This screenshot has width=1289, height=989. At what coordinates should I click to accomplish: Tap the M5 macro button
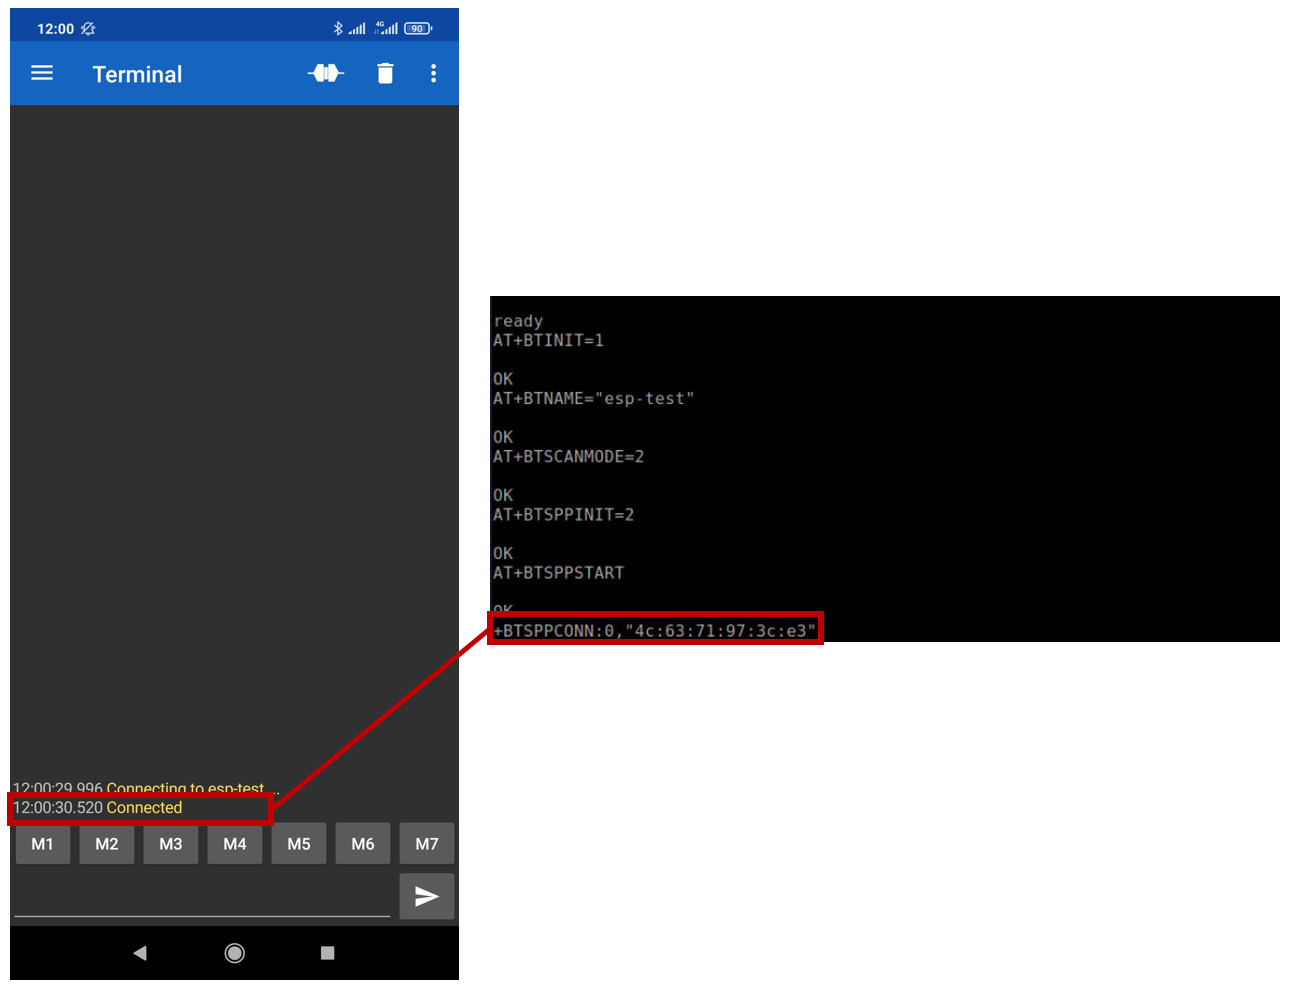(x=299, y=844)
